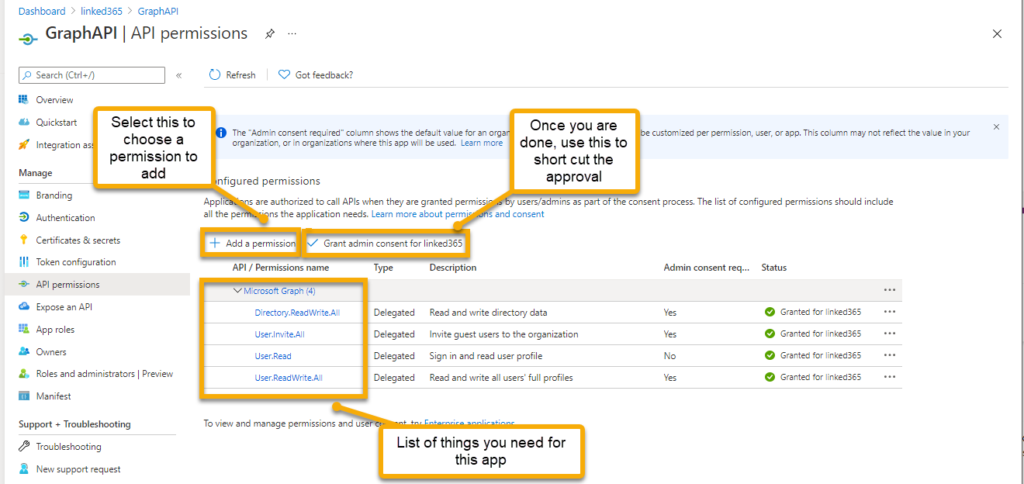Click the Token configuration bars icon
Screen dimensions: 1024x484
tap(24, 262)
